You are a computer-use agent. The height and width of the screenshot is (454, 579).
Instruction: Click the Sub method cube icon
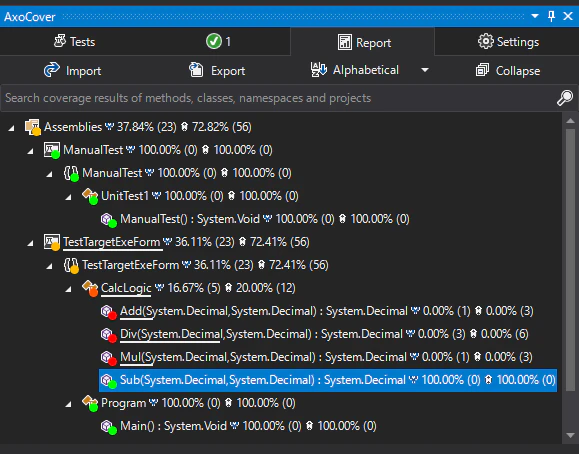tap(109, 380)
